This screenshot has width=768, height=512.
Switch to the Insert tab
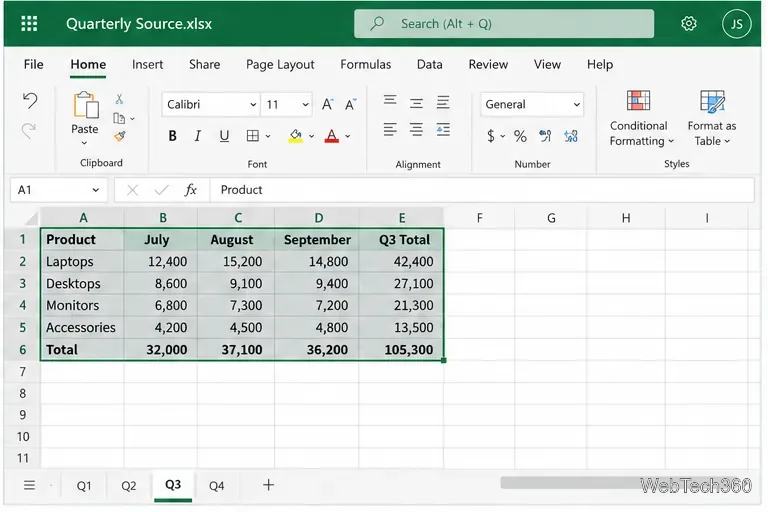[x=147, y=64]
